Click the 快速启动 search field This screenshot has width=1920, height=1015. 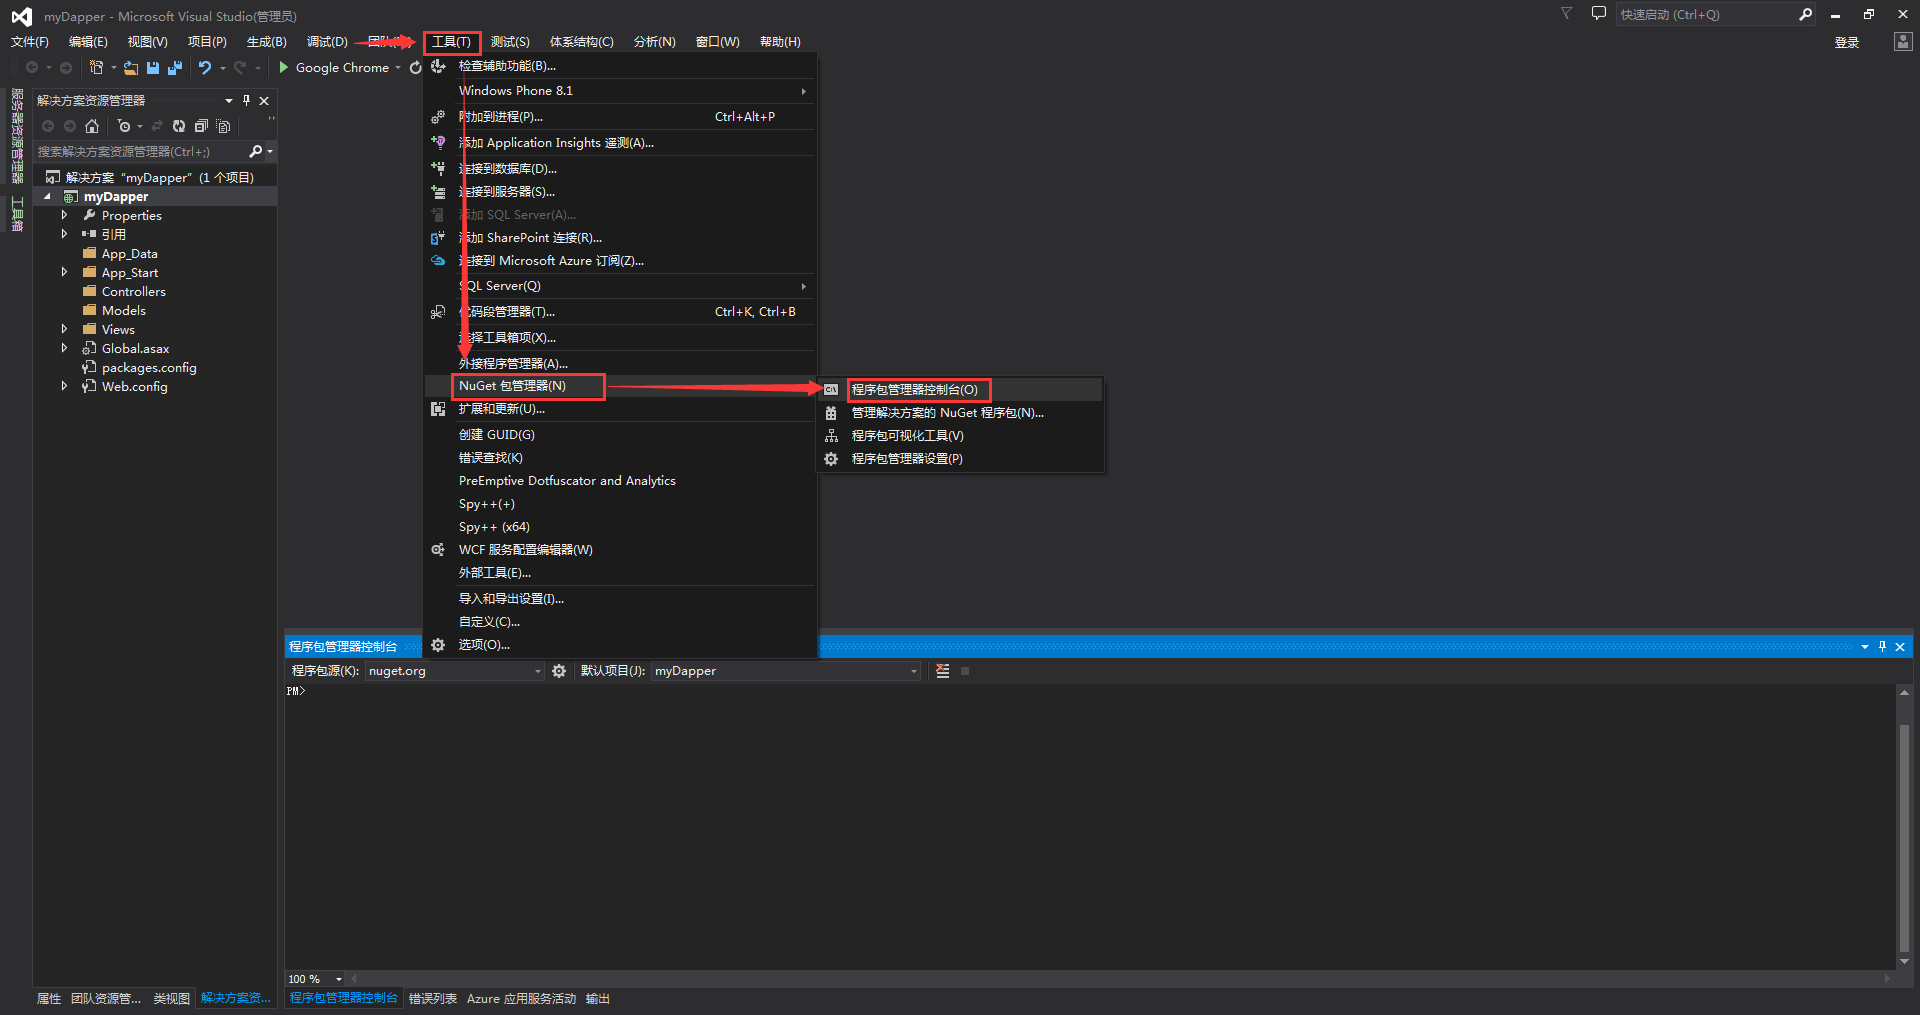pyautogui.click(x=1705, y=14)
